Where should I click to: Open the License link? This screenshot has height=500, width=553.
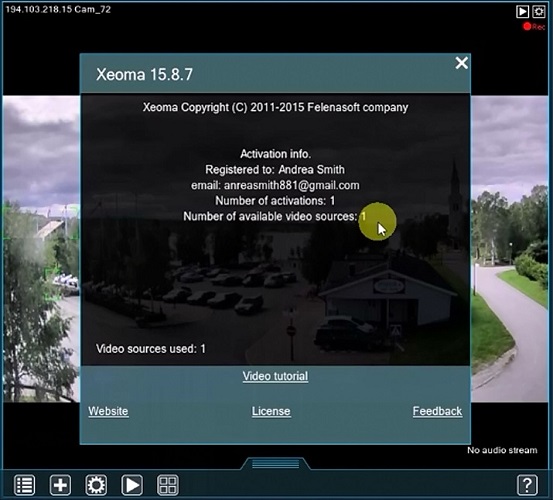271,411
